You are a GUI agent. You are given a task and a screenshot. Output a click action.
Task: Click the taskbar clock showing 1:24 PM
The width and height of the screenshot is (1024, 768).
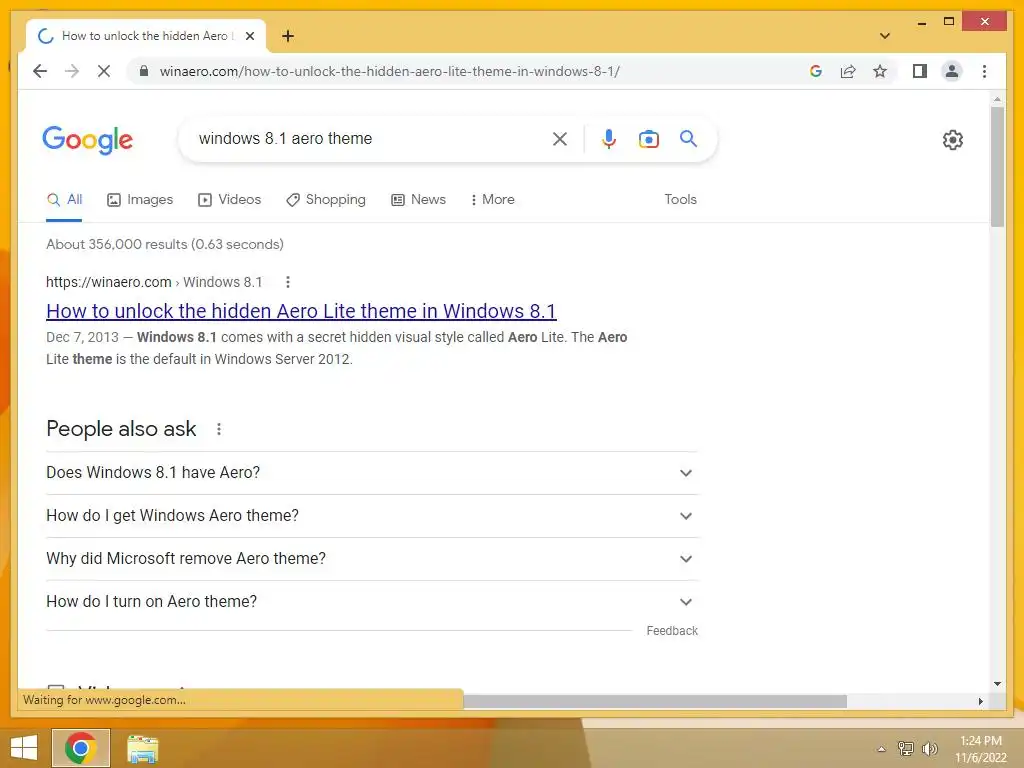[981, 749]
